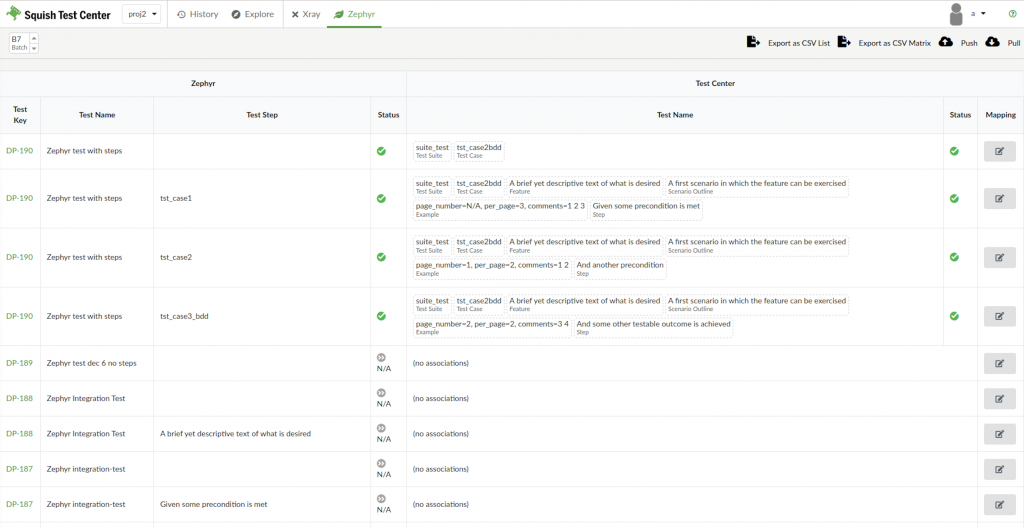Click Zephyr passed status icon for tst_case1
The image size is (1024, 528).
[381, 198]
